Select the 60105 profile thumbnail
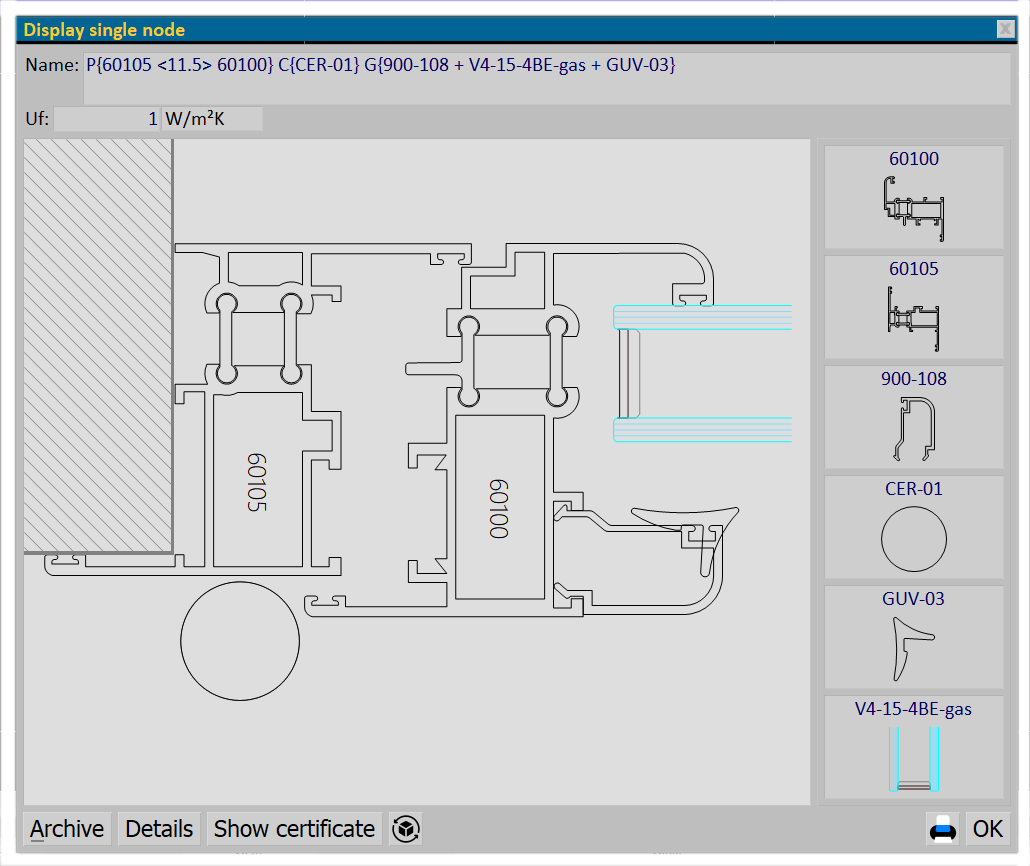The width and height of the screenshot is (1030, 866). pyautogui.click(x=913, y=307)
